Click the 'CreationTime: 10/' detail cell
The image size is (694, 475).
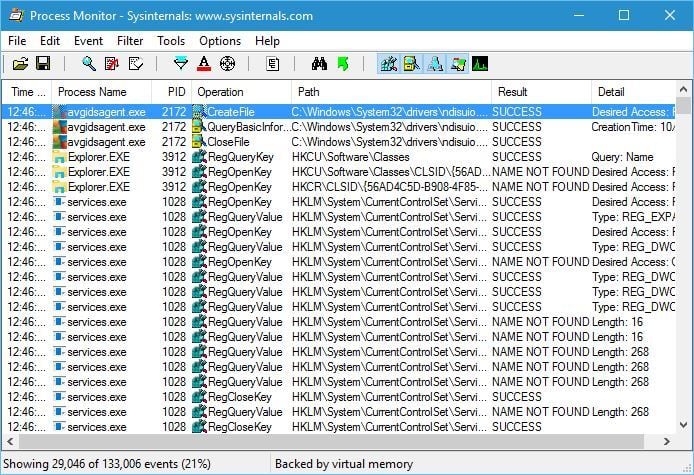click(x=633, y=127)
